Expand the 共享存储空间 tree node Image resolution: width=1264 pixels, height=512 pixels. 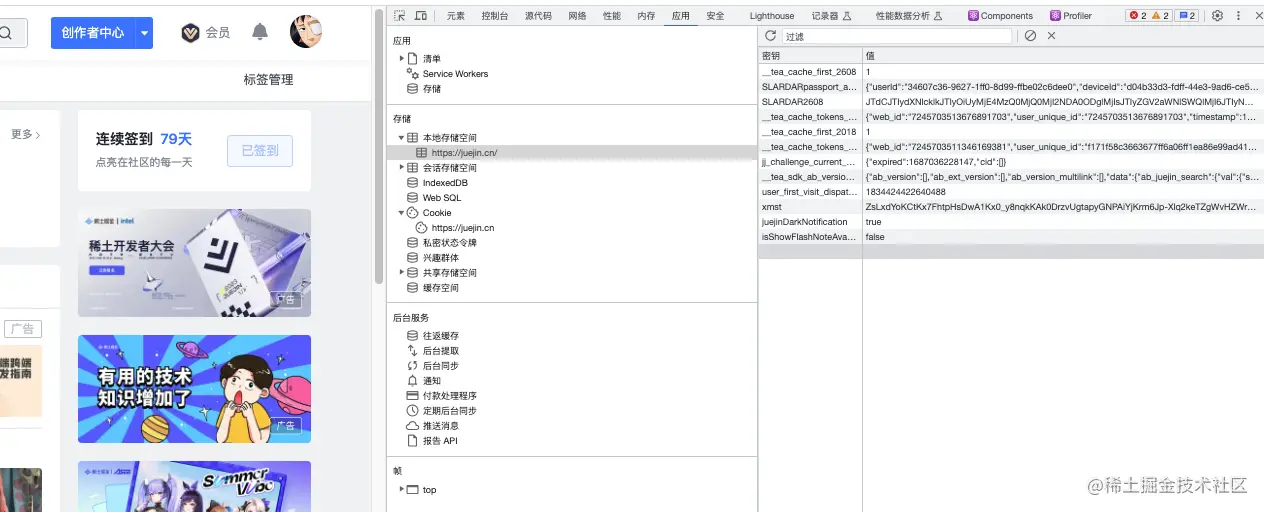tap(402, 272)
